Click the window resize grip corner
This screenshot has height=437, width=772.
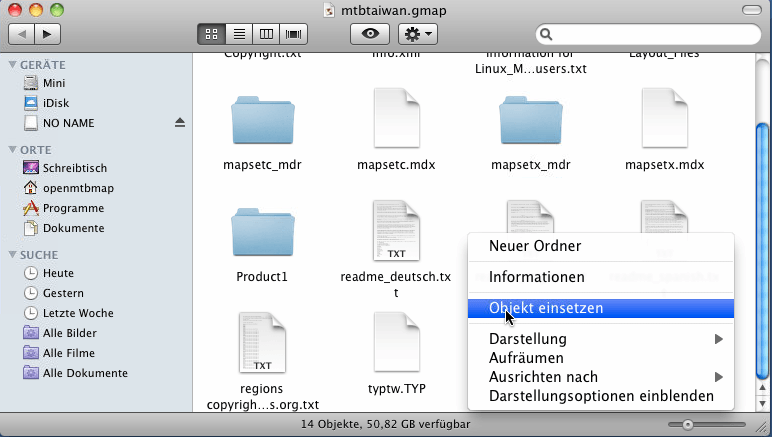tap(763, 428)
